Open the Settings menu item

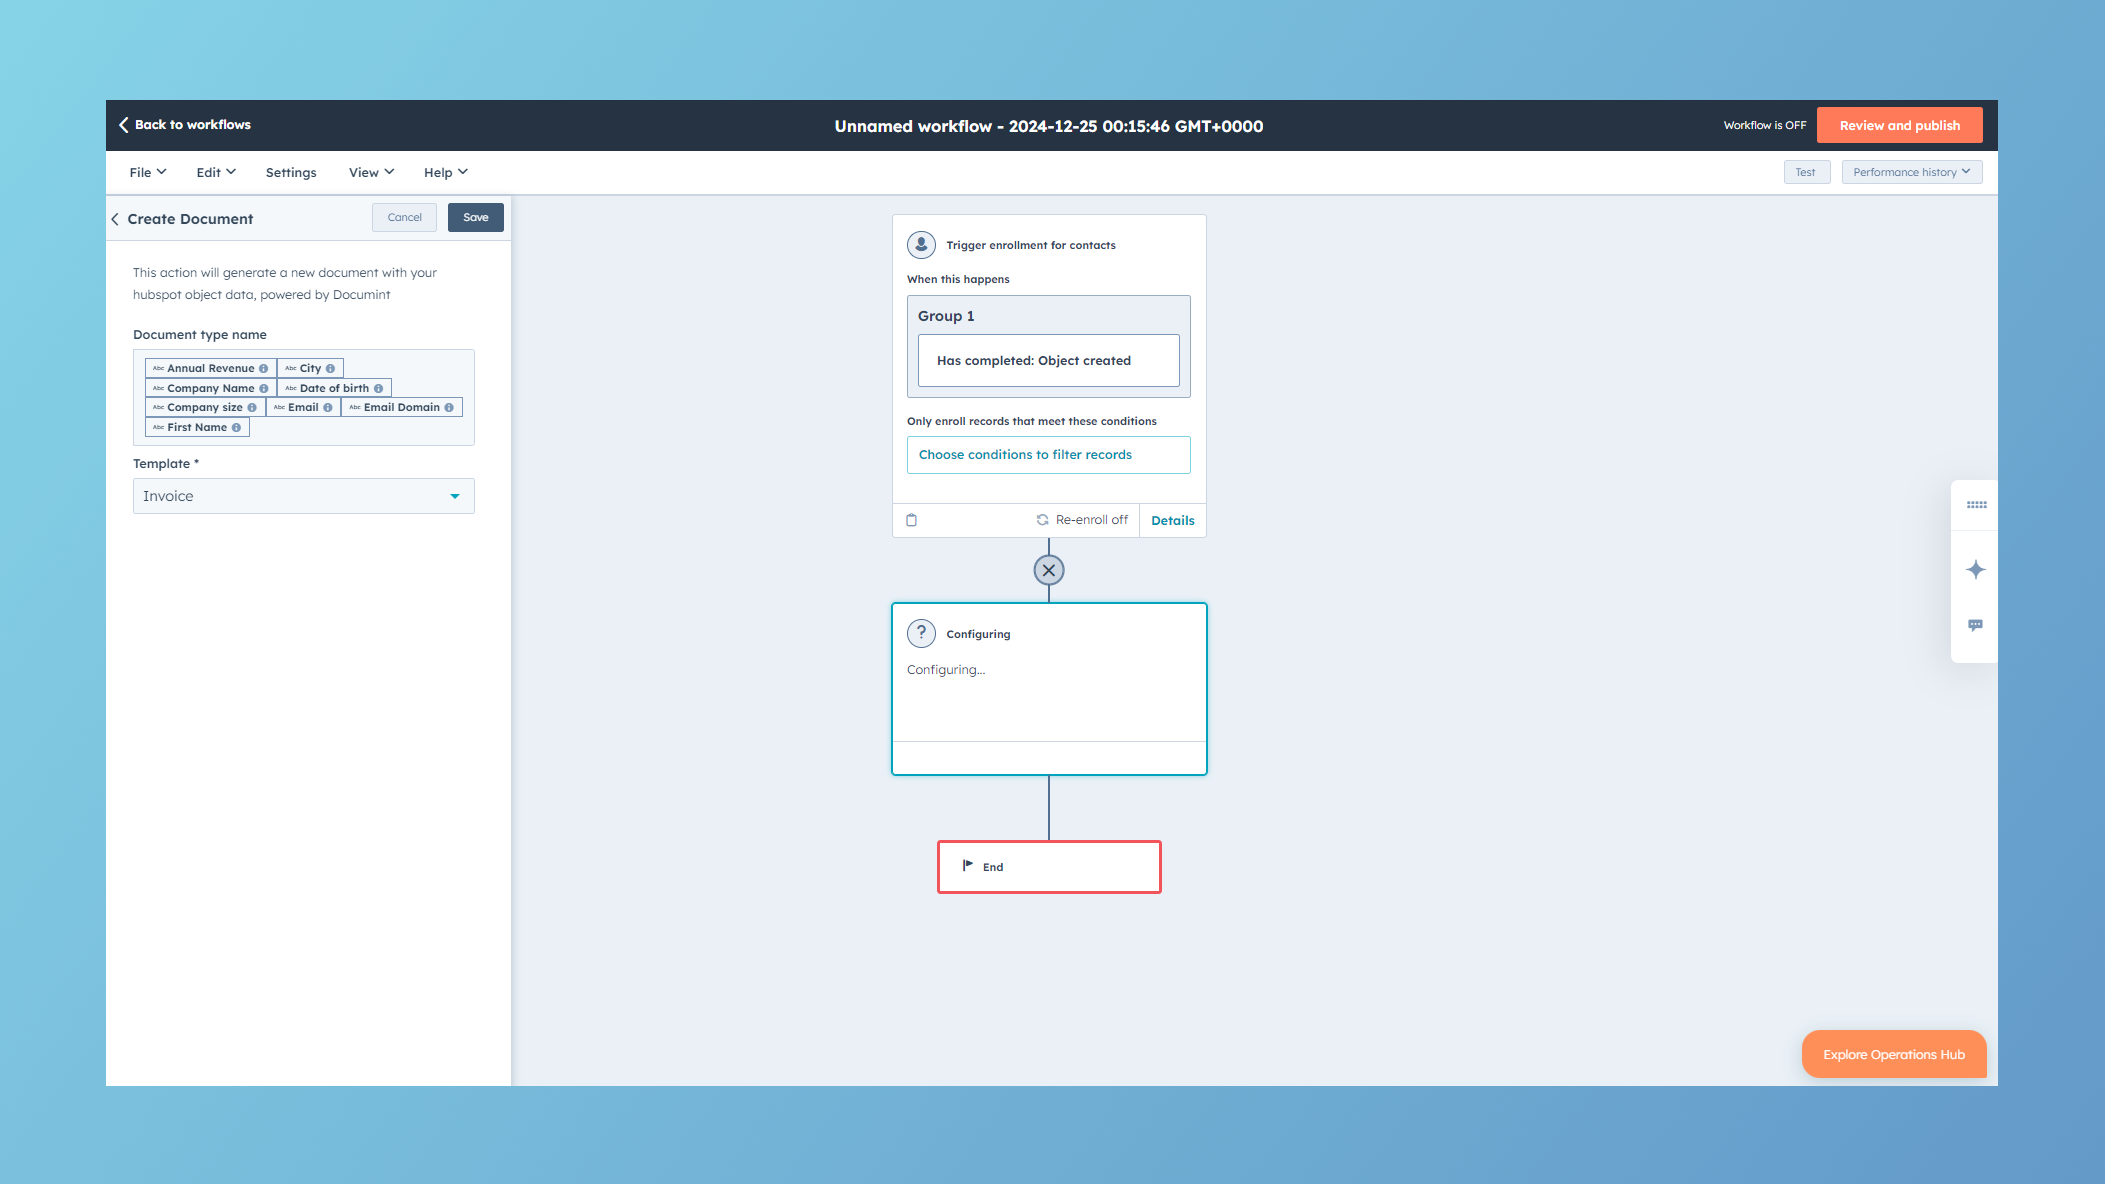[291, 173]
